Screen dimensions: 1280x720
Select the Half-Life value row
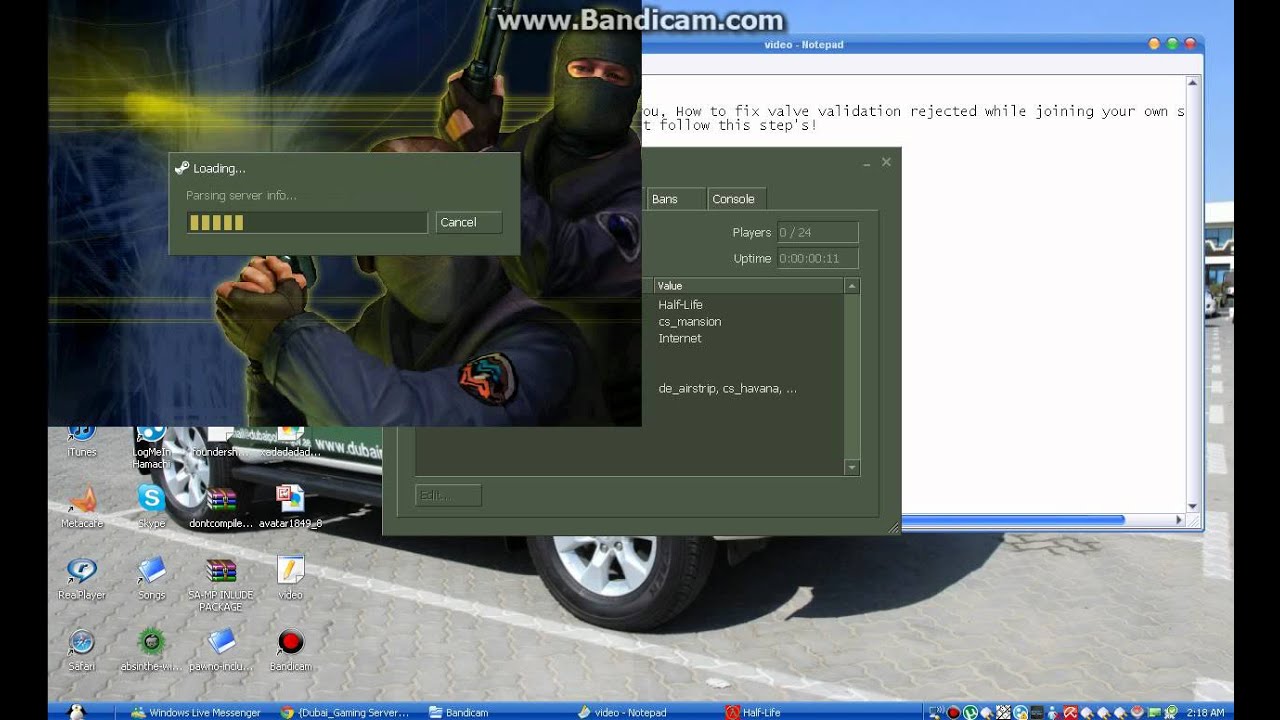click(x=680, y=304)
